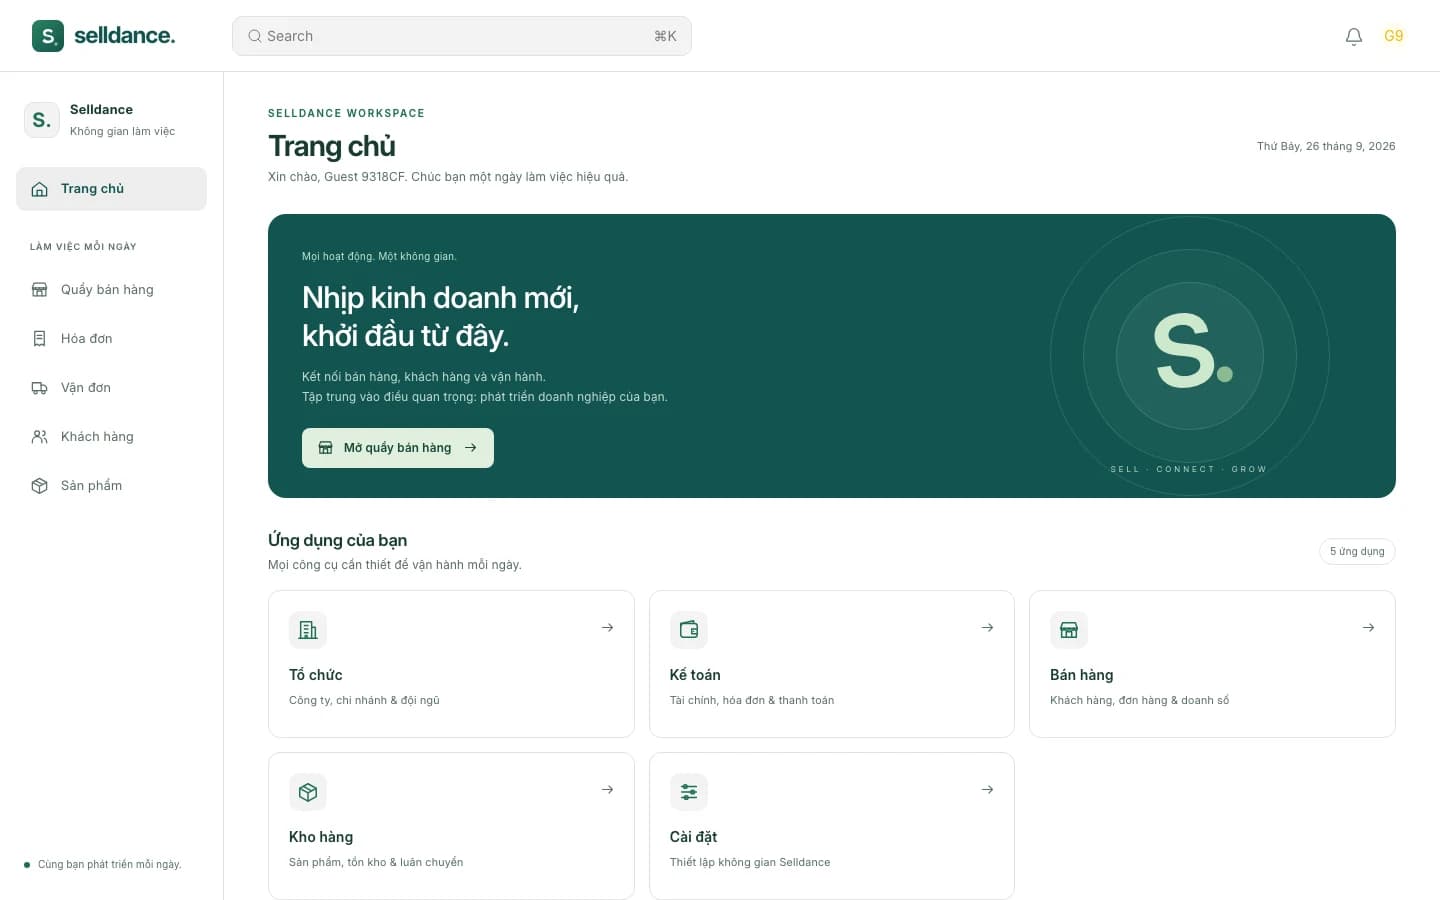The height and width of the screenshot is (900, 1440).
Task: Click the large S. emblem in banner
Action: (1190, 354)
